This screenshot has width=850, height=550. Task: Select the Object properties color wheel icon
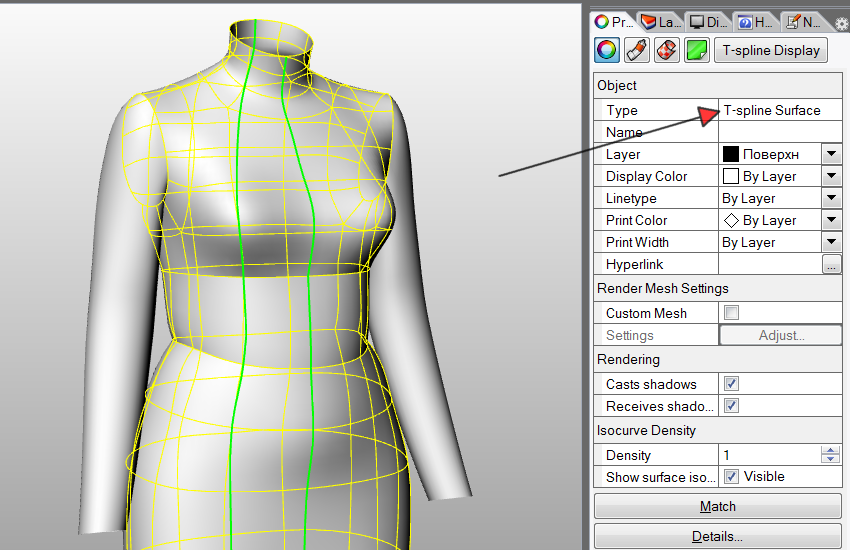(607, 50)
